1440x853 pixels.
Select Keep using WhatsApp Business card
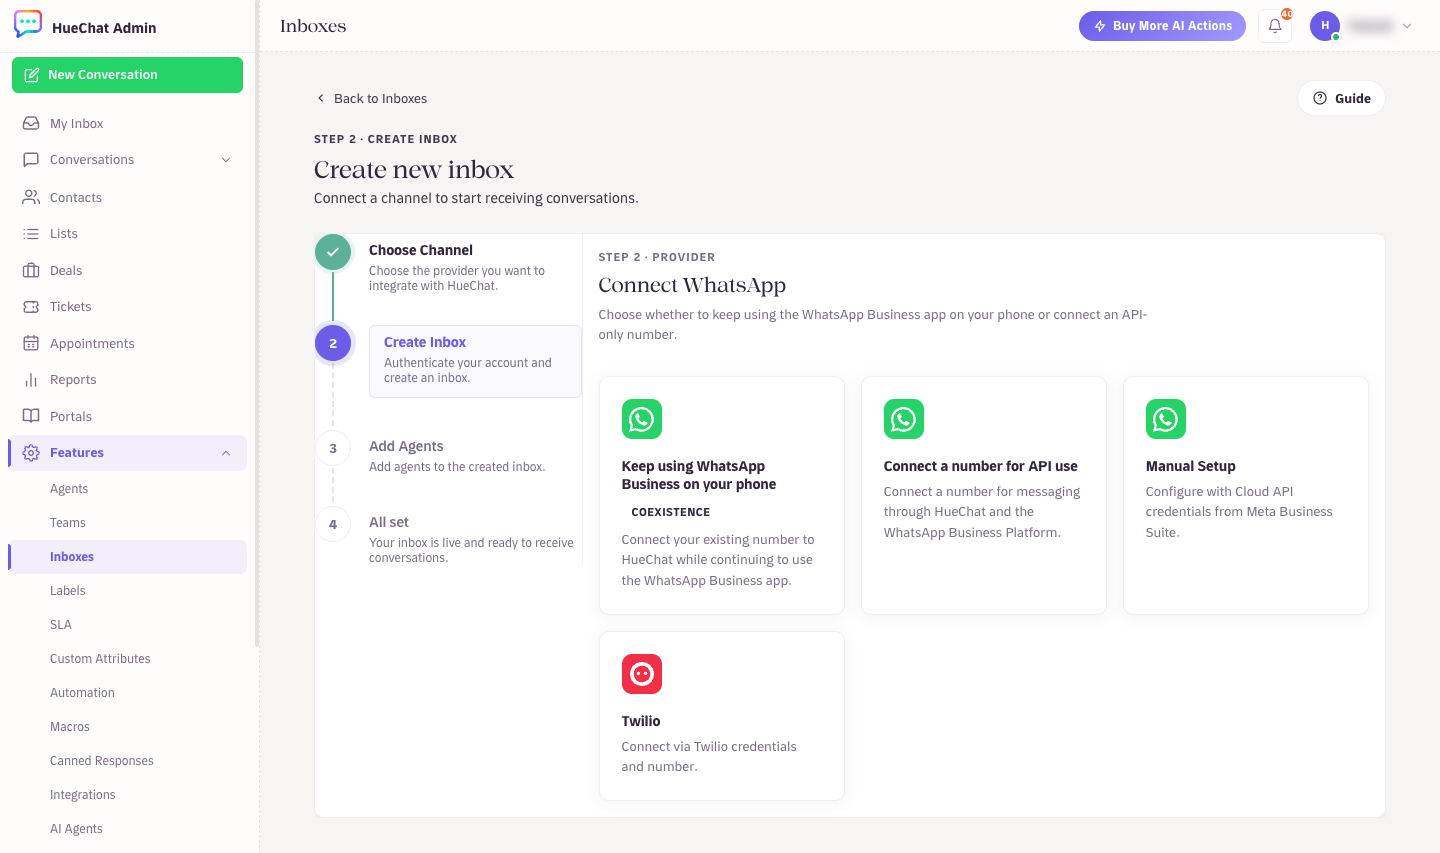tap(722, 495)
